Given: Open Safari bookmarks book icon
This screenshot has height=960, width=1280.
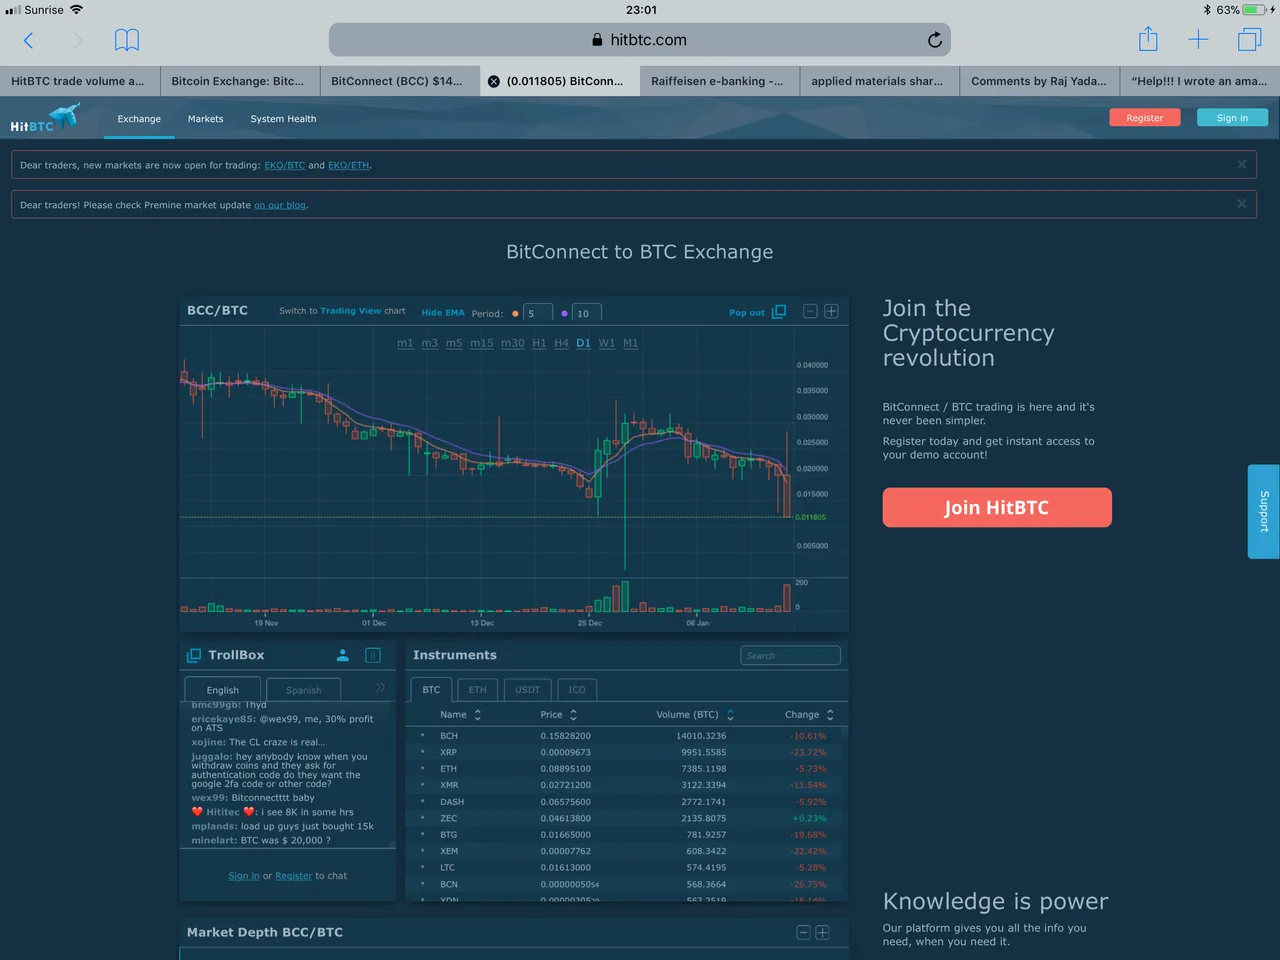Looking at the screenshot, I should click(x=127, y=40).
